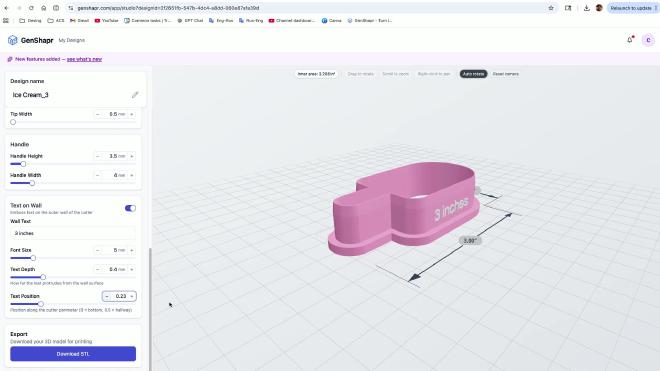
Task: Open the Channel dashboard bookmark
Action: (292, 20)
